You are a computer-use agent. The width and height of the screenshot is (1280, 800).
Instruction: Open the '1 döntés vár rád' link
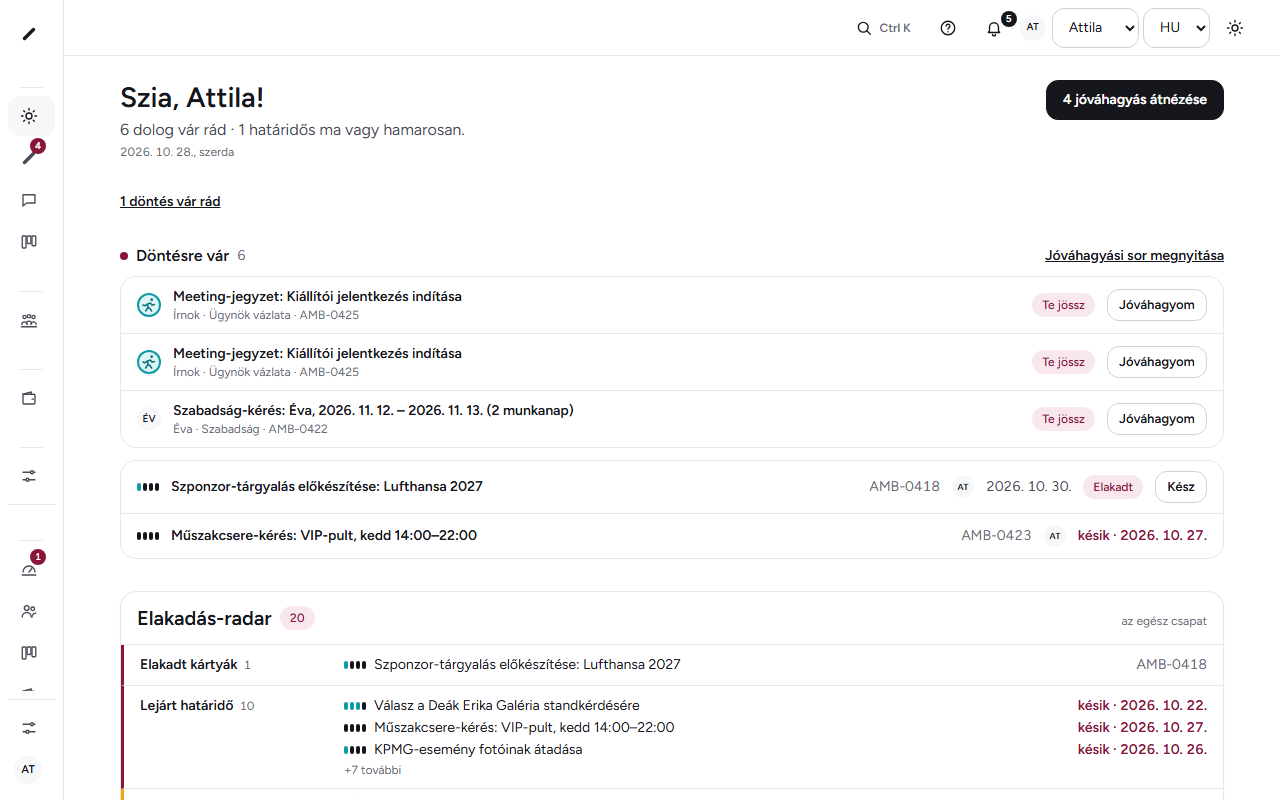(x=170, y=201)
